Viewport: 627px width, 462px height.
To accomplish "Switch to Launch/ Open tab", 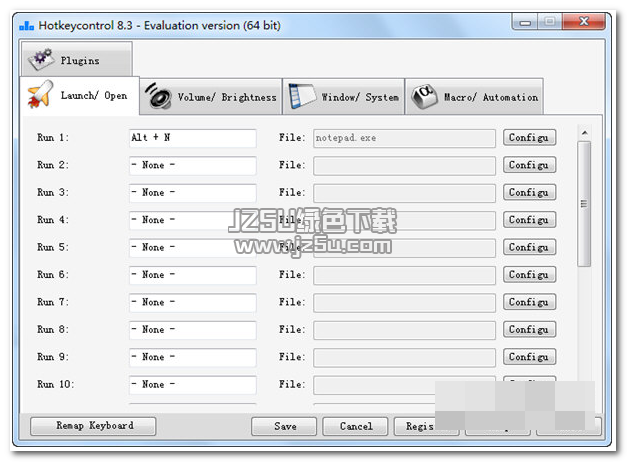I will 80,96.
